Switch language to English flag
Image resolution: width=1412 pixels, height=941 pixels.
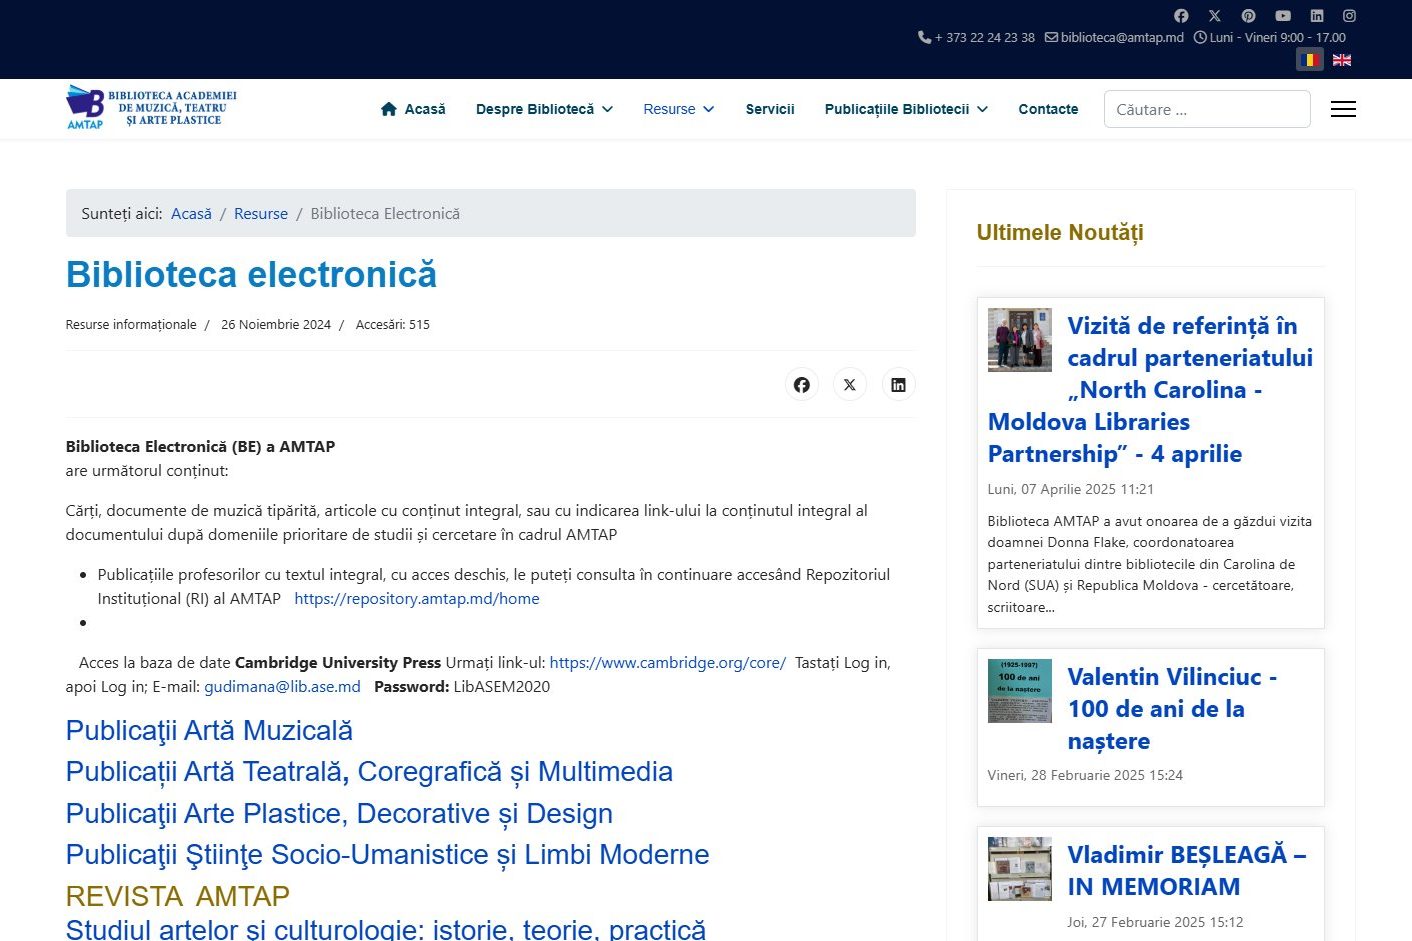click(1342, 60)
